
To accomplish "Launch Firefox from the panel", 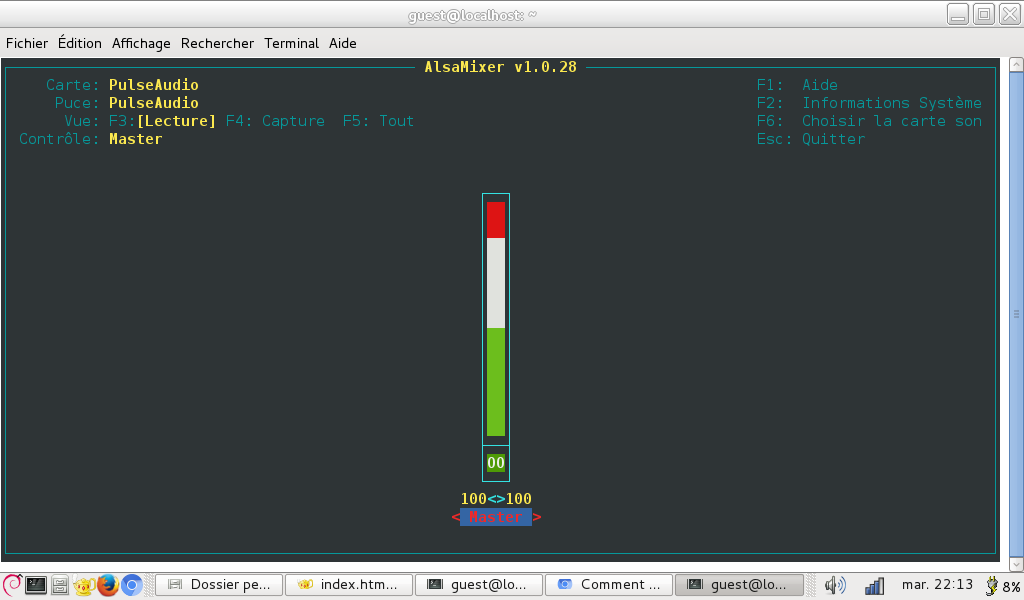I will tap(108, 585).
